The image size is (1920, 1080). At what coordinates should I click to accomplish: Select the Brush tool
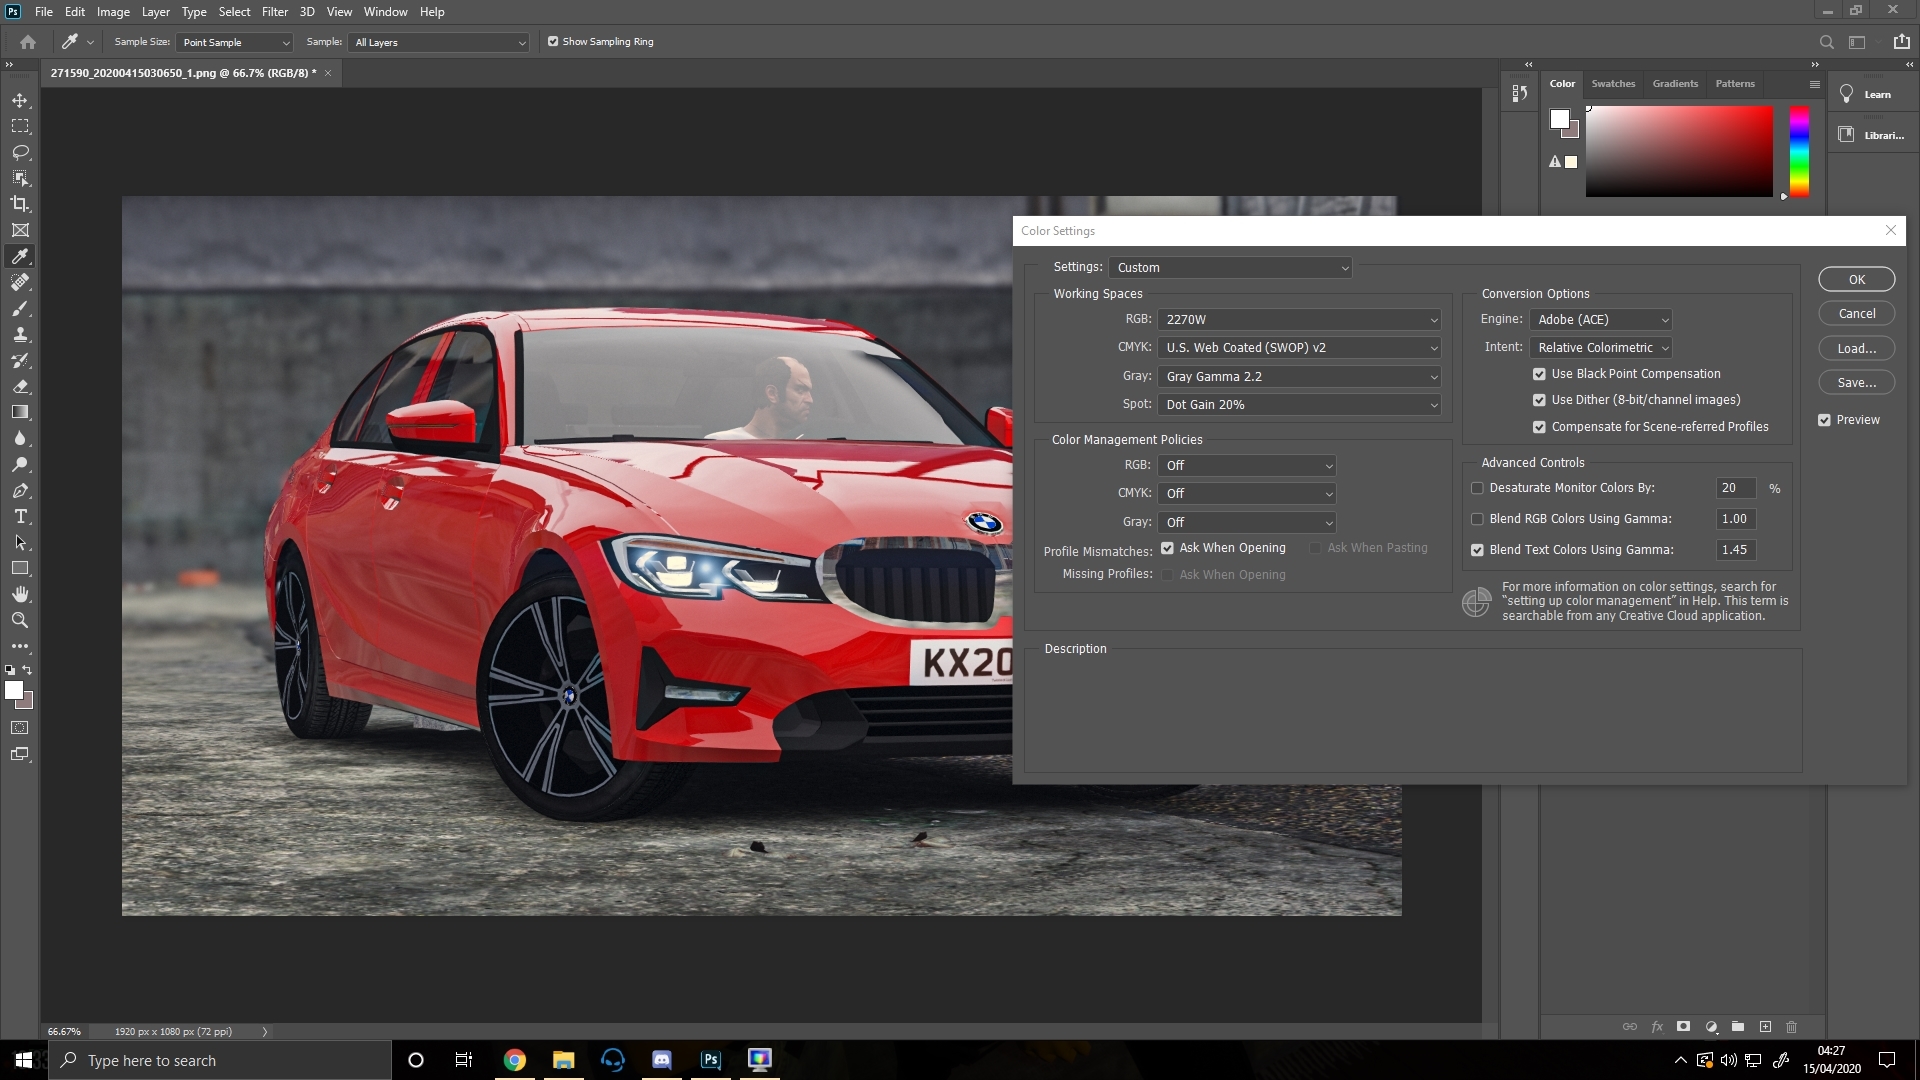tap(20, 308)
